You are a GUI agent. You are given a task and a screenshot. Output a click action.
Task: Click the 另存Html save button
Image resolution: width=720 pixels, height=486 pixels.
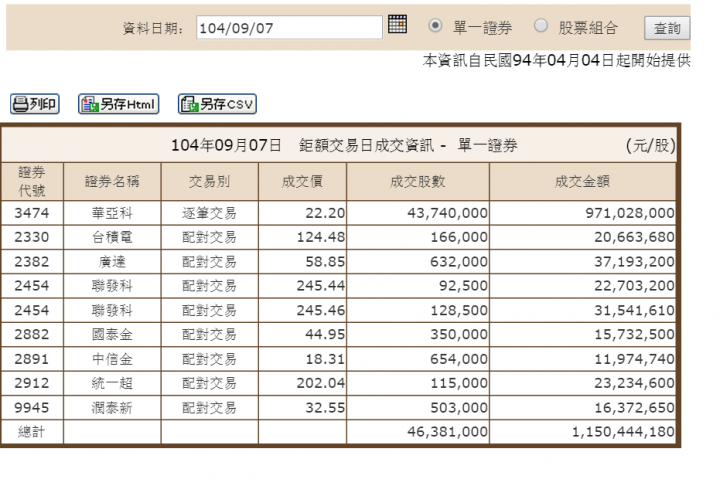pyautogui.click(x=118, y=104)
